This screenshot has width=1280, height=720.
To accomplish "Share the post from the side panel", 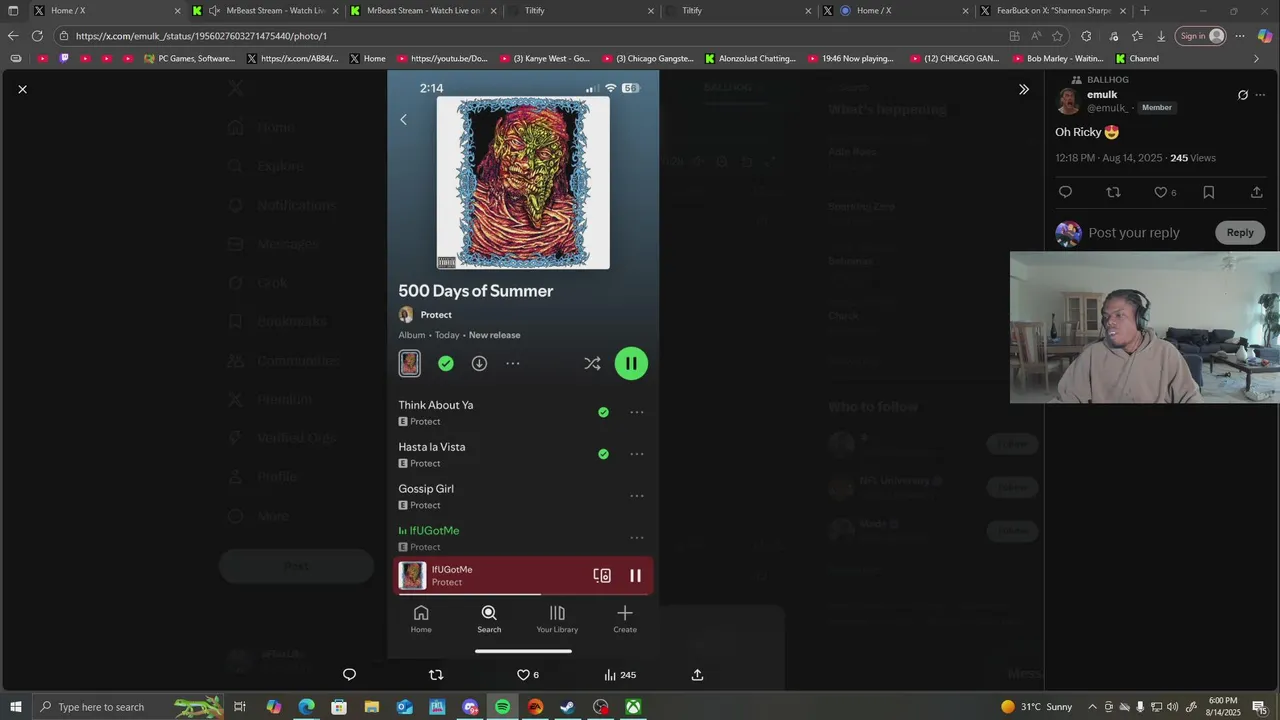I will click(1256, 192).
